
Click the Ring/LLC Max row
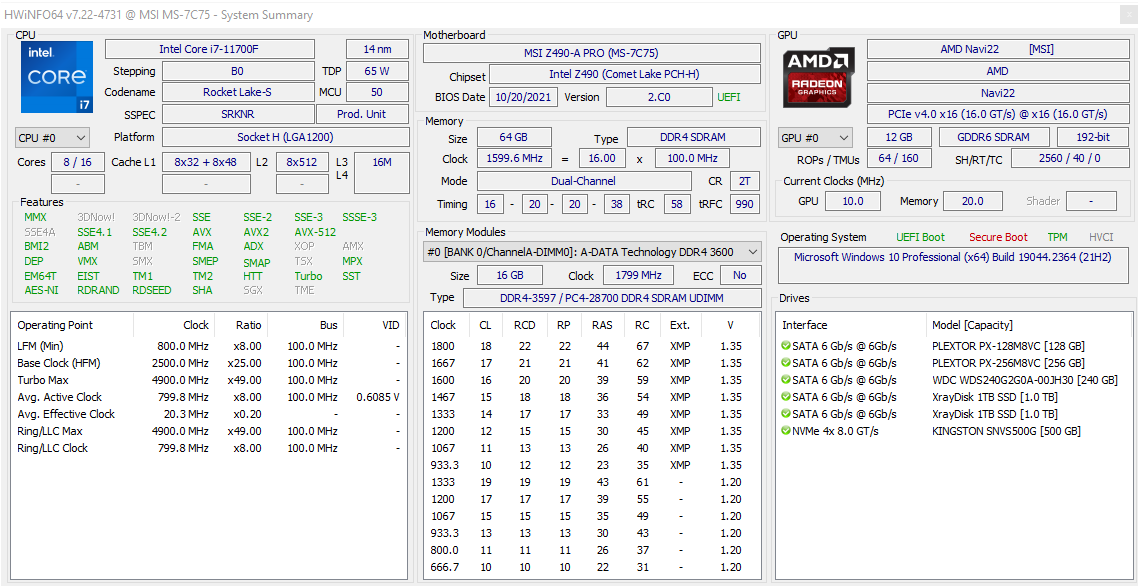tap(208, 431)
